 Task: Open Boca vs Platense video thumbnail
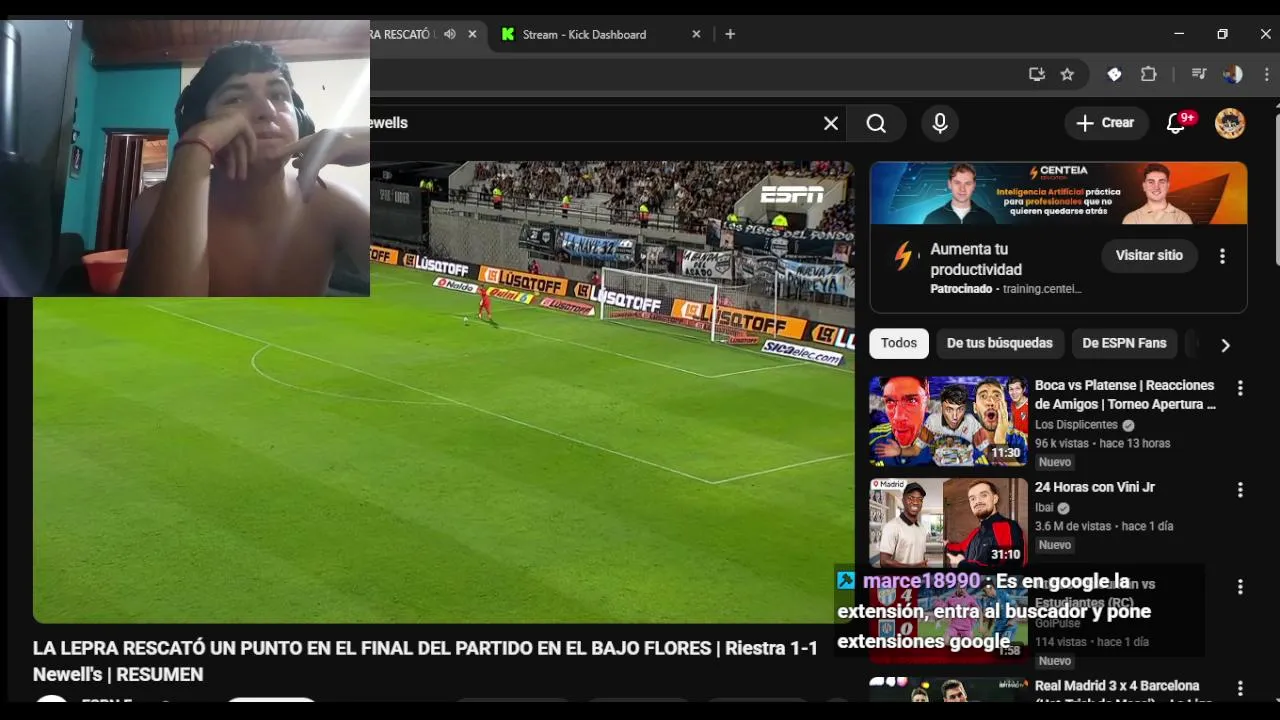click(x=948, y=421)
